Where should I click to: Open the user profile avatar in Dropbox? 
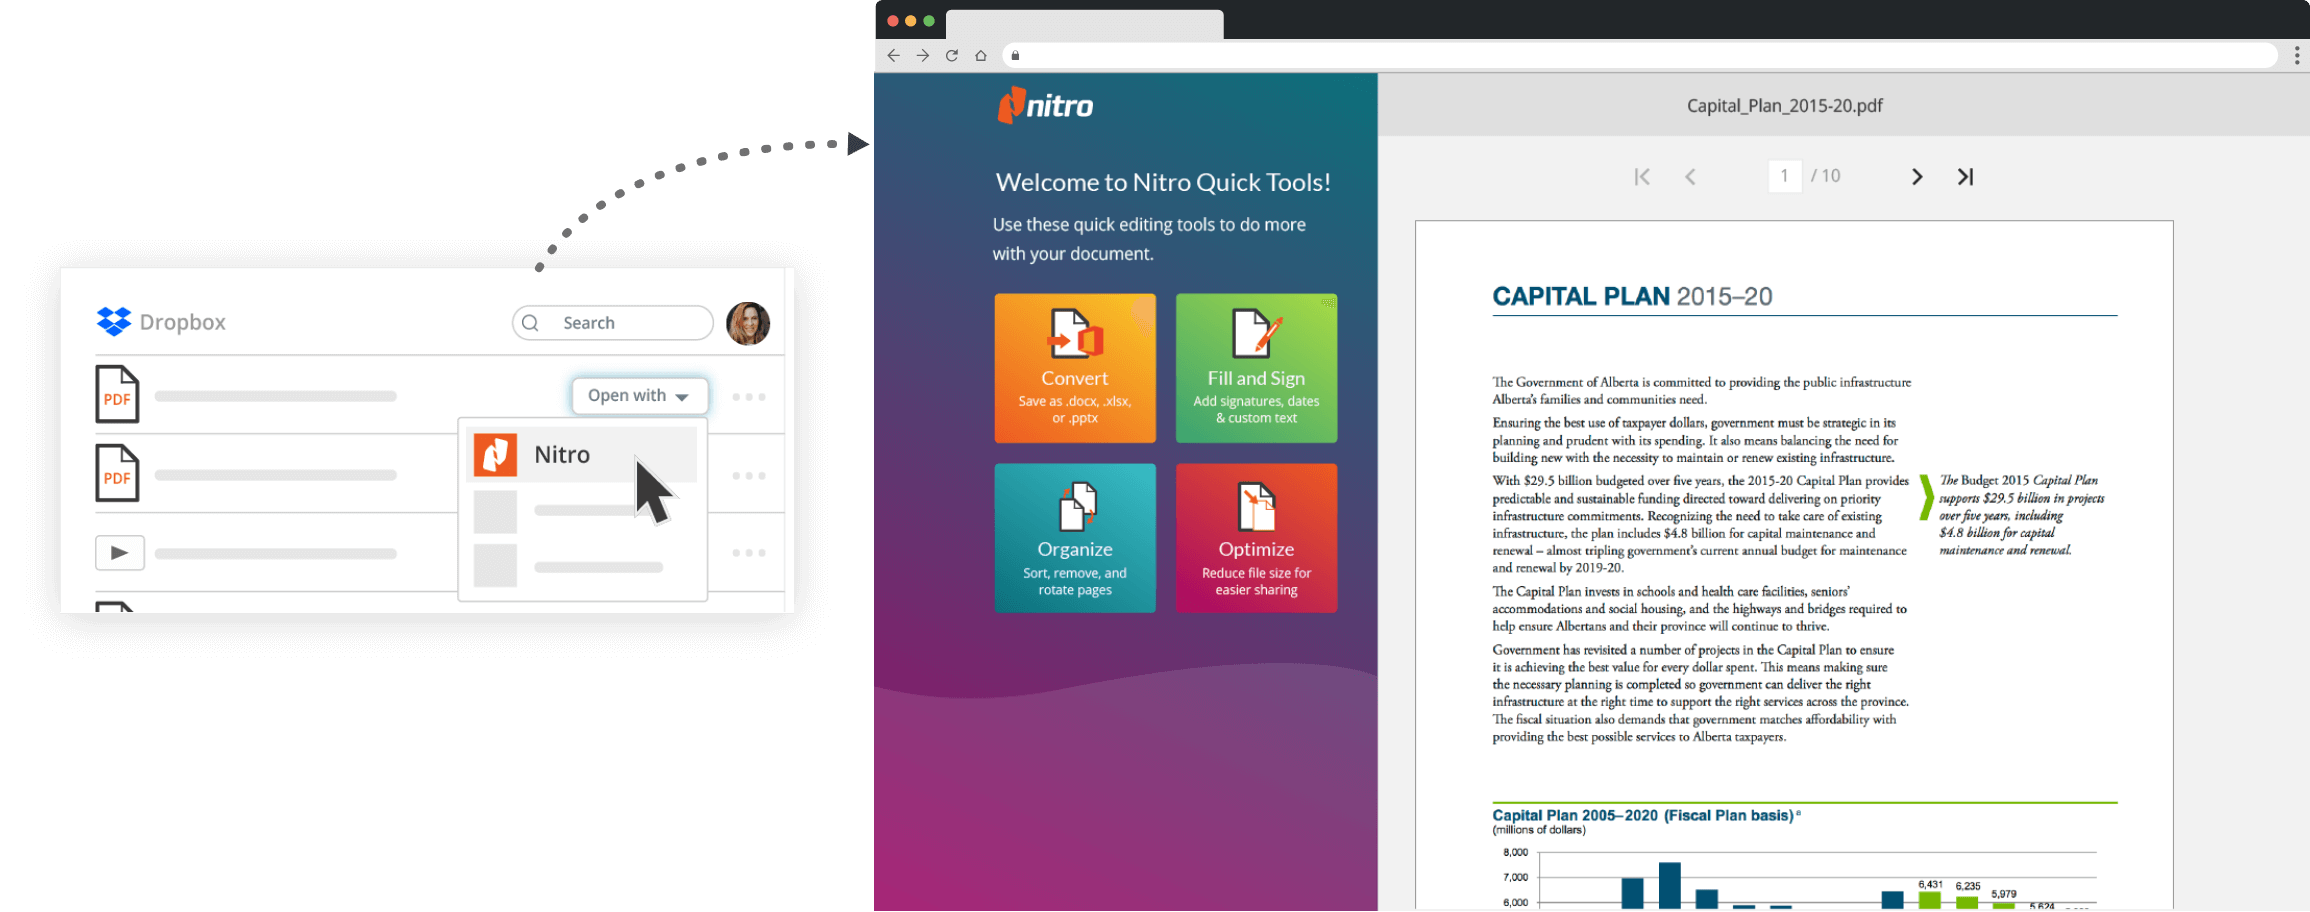click(748, 323)
